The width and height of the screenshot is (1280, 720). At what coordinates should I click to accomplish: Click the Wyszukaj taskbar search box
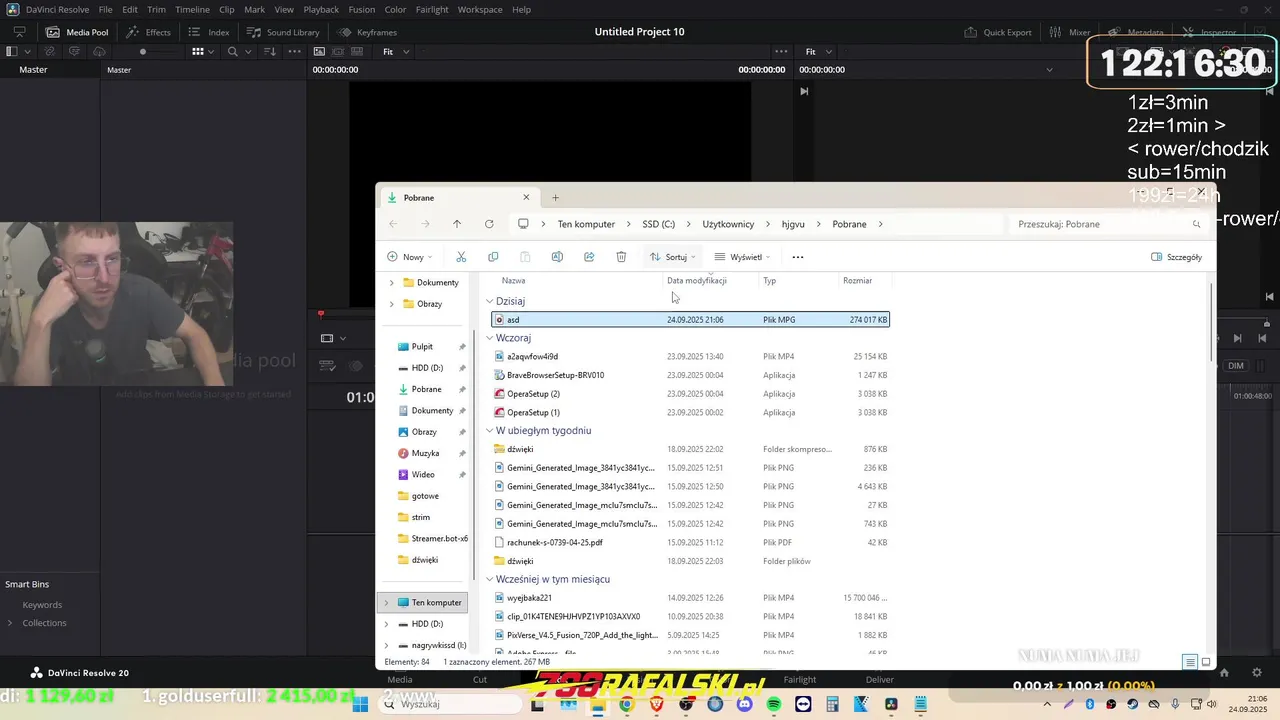(450, 704)
